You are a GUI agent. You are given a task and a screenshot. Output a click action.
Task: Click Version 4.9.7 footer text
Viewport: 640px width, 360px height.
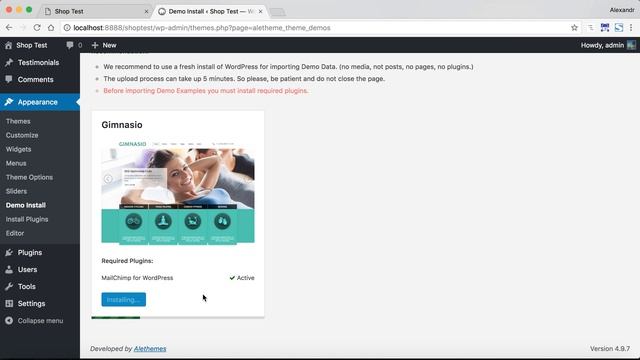[610, 349]
